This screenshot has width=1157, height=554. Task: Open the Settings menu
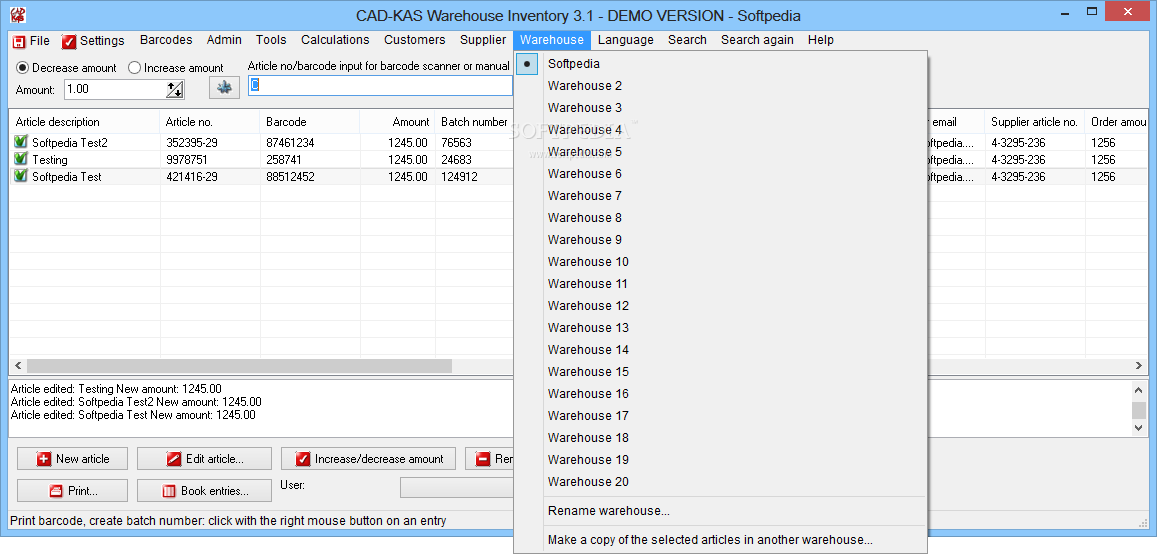(102, 41)
